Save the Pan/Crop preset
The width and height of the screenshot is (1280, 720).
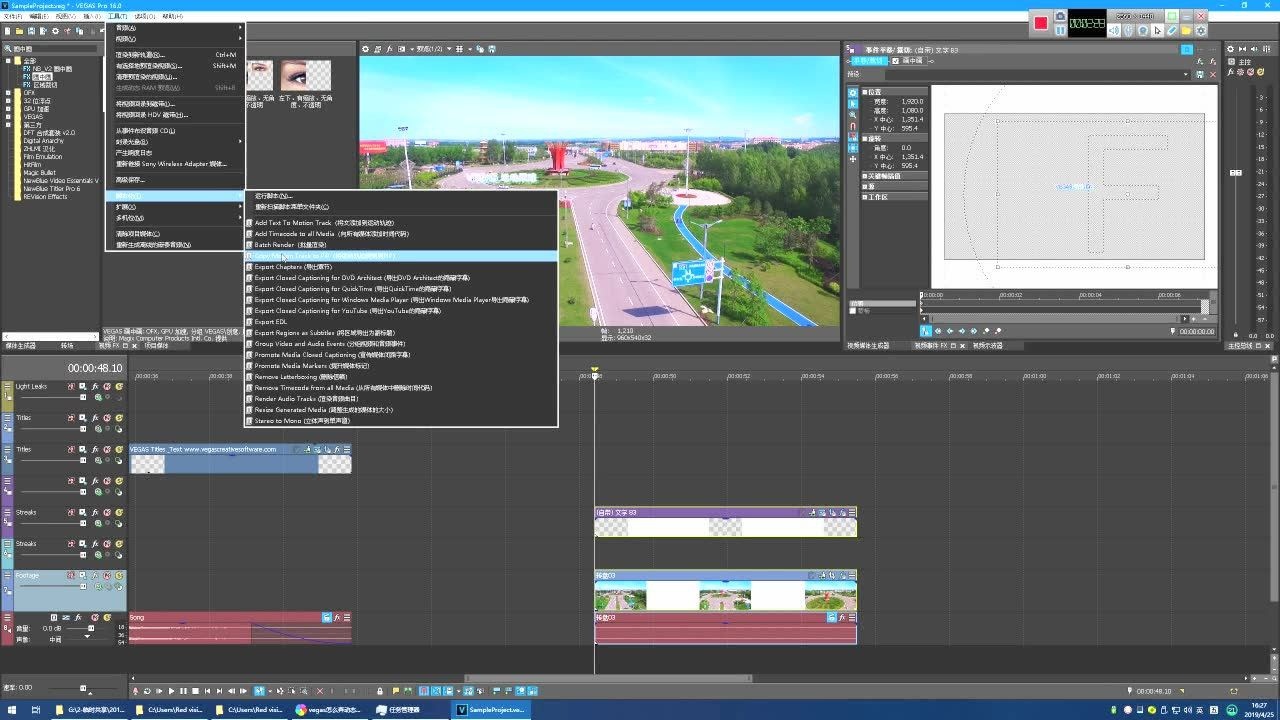[x=1200, y=74]
